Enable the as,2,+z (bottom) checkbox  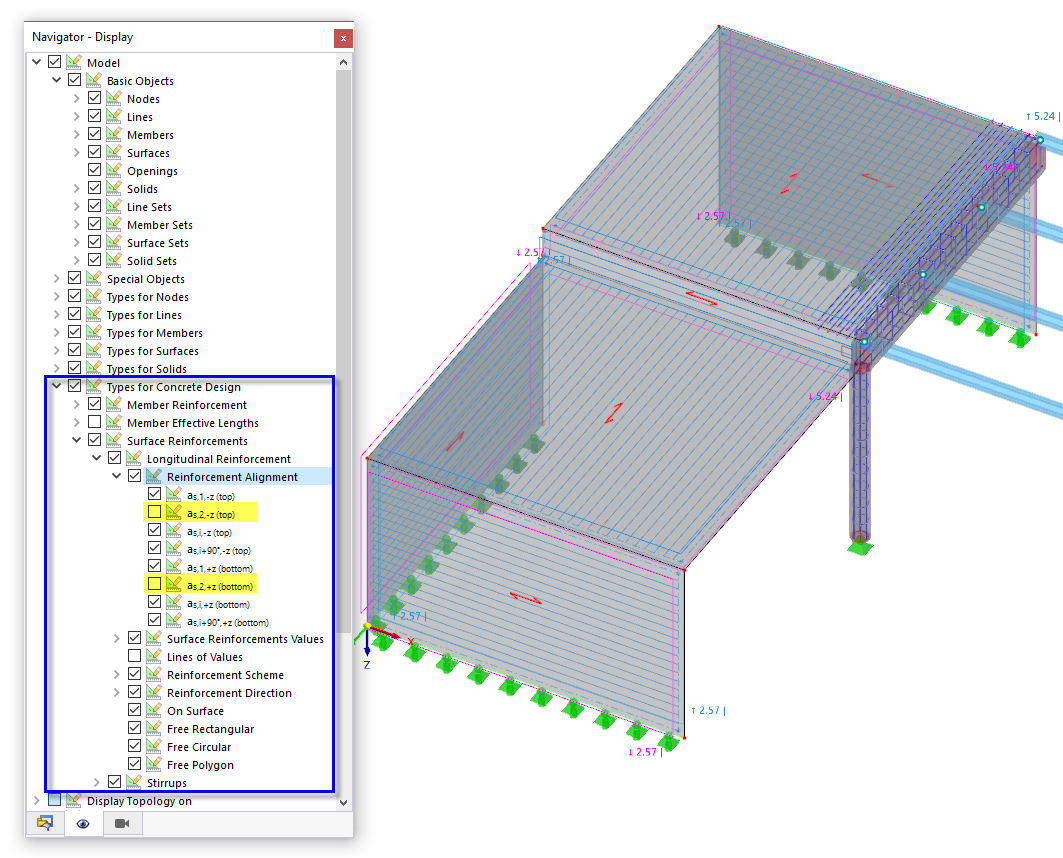155,584
